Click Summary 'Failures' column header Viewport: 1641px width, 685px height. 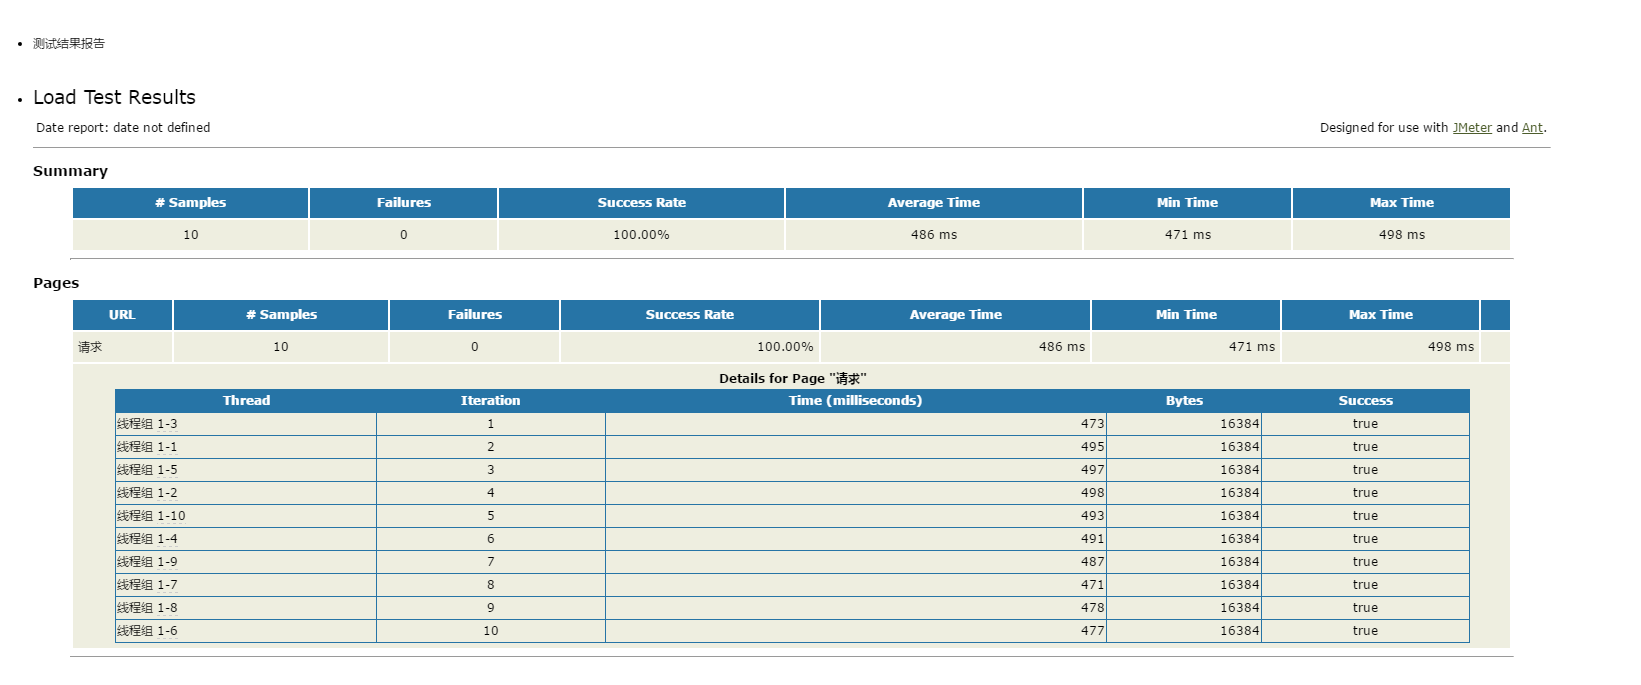tap(404, 203)
